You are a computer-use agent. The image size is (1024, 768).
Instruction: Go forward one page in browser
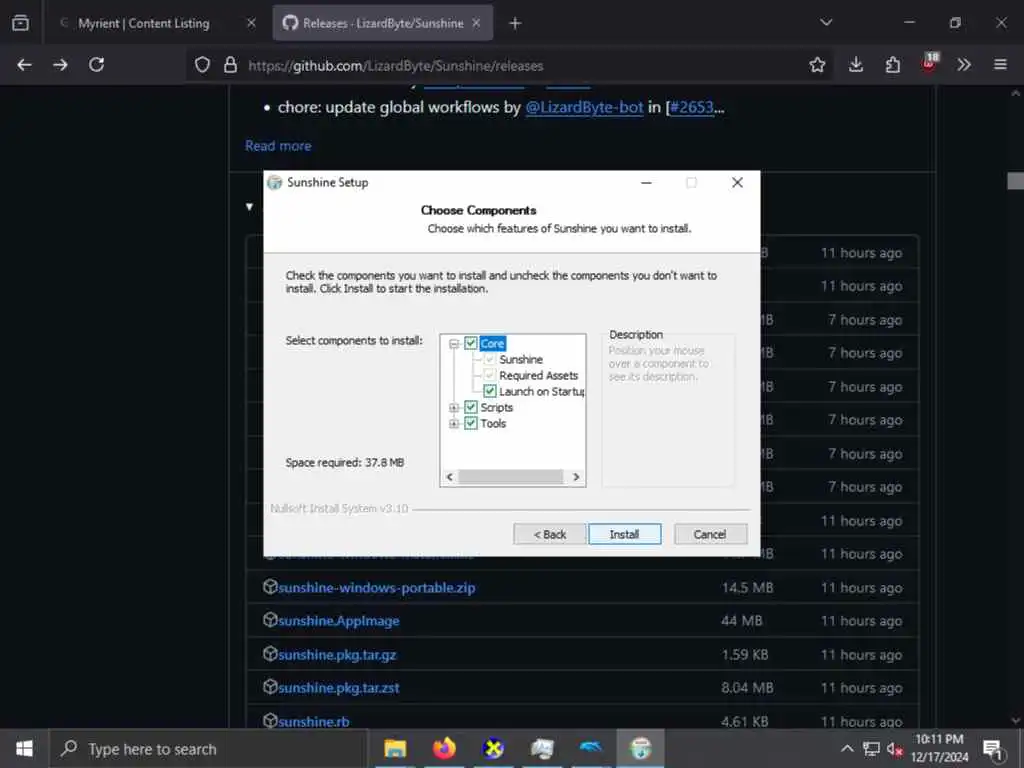click(60, 65)
